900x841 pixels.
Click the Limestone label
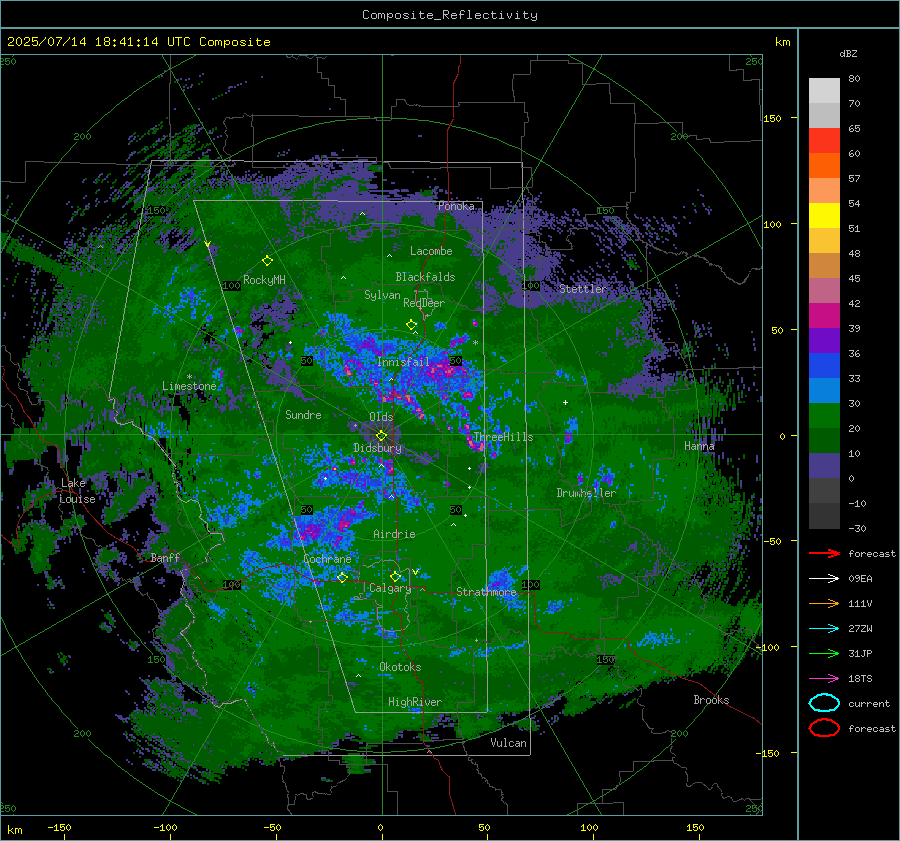point(189,386)
